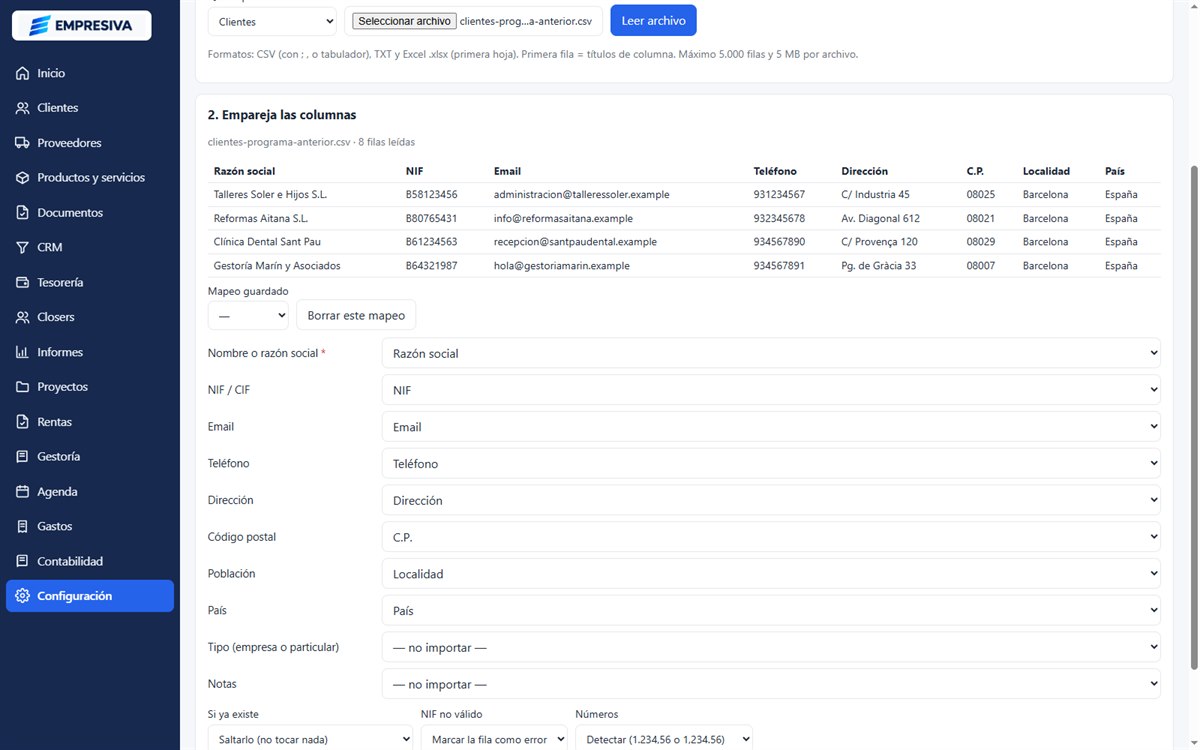Click the Seleccionar archivo button
The width and height of the screenshot is (1200, 750).
pos(404,21)
